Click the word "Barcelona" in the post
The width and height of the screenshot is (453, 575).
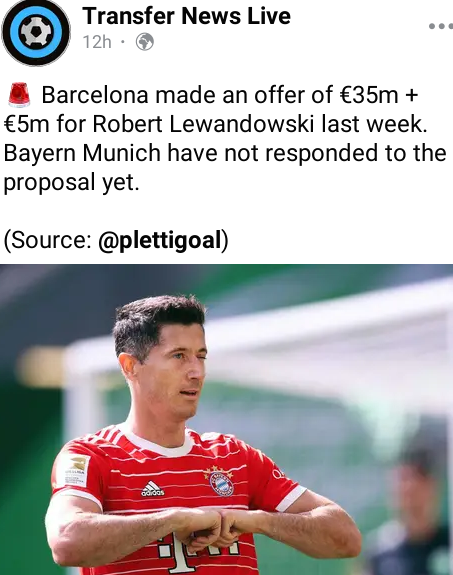(x=95, y=95)
